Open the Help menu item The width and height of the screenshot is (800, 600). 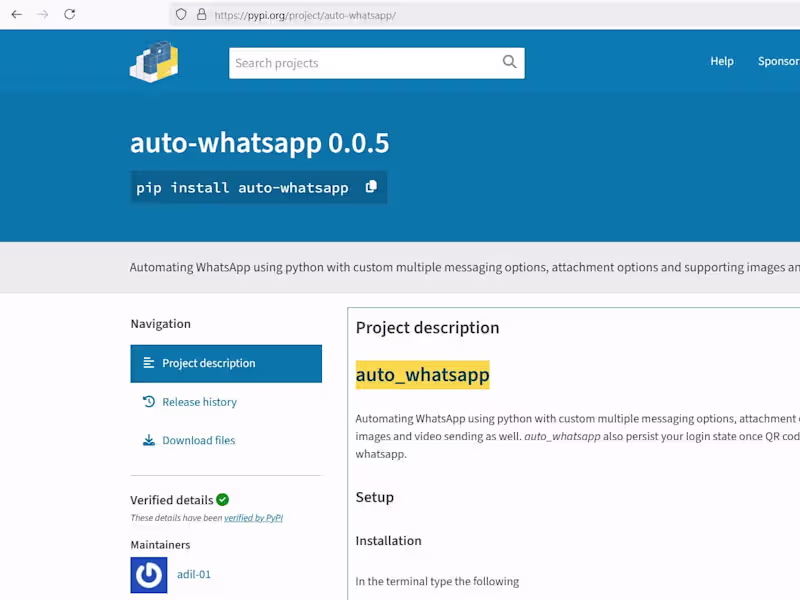pos(722,61)
